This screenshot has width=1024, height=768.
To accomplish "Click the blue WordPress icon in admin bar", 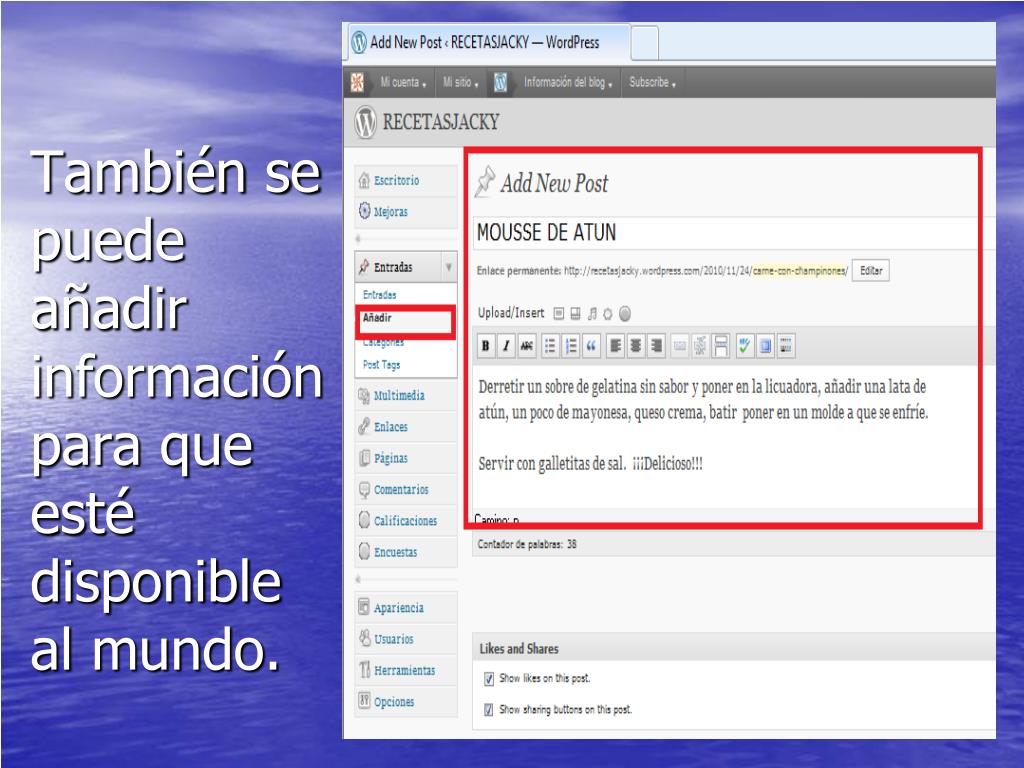I will coord(500,82).
